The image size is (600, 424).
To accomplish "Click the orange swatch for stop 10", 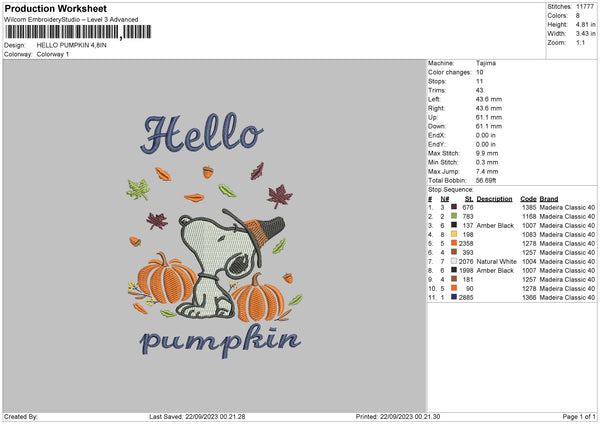I will coord(454,288).
